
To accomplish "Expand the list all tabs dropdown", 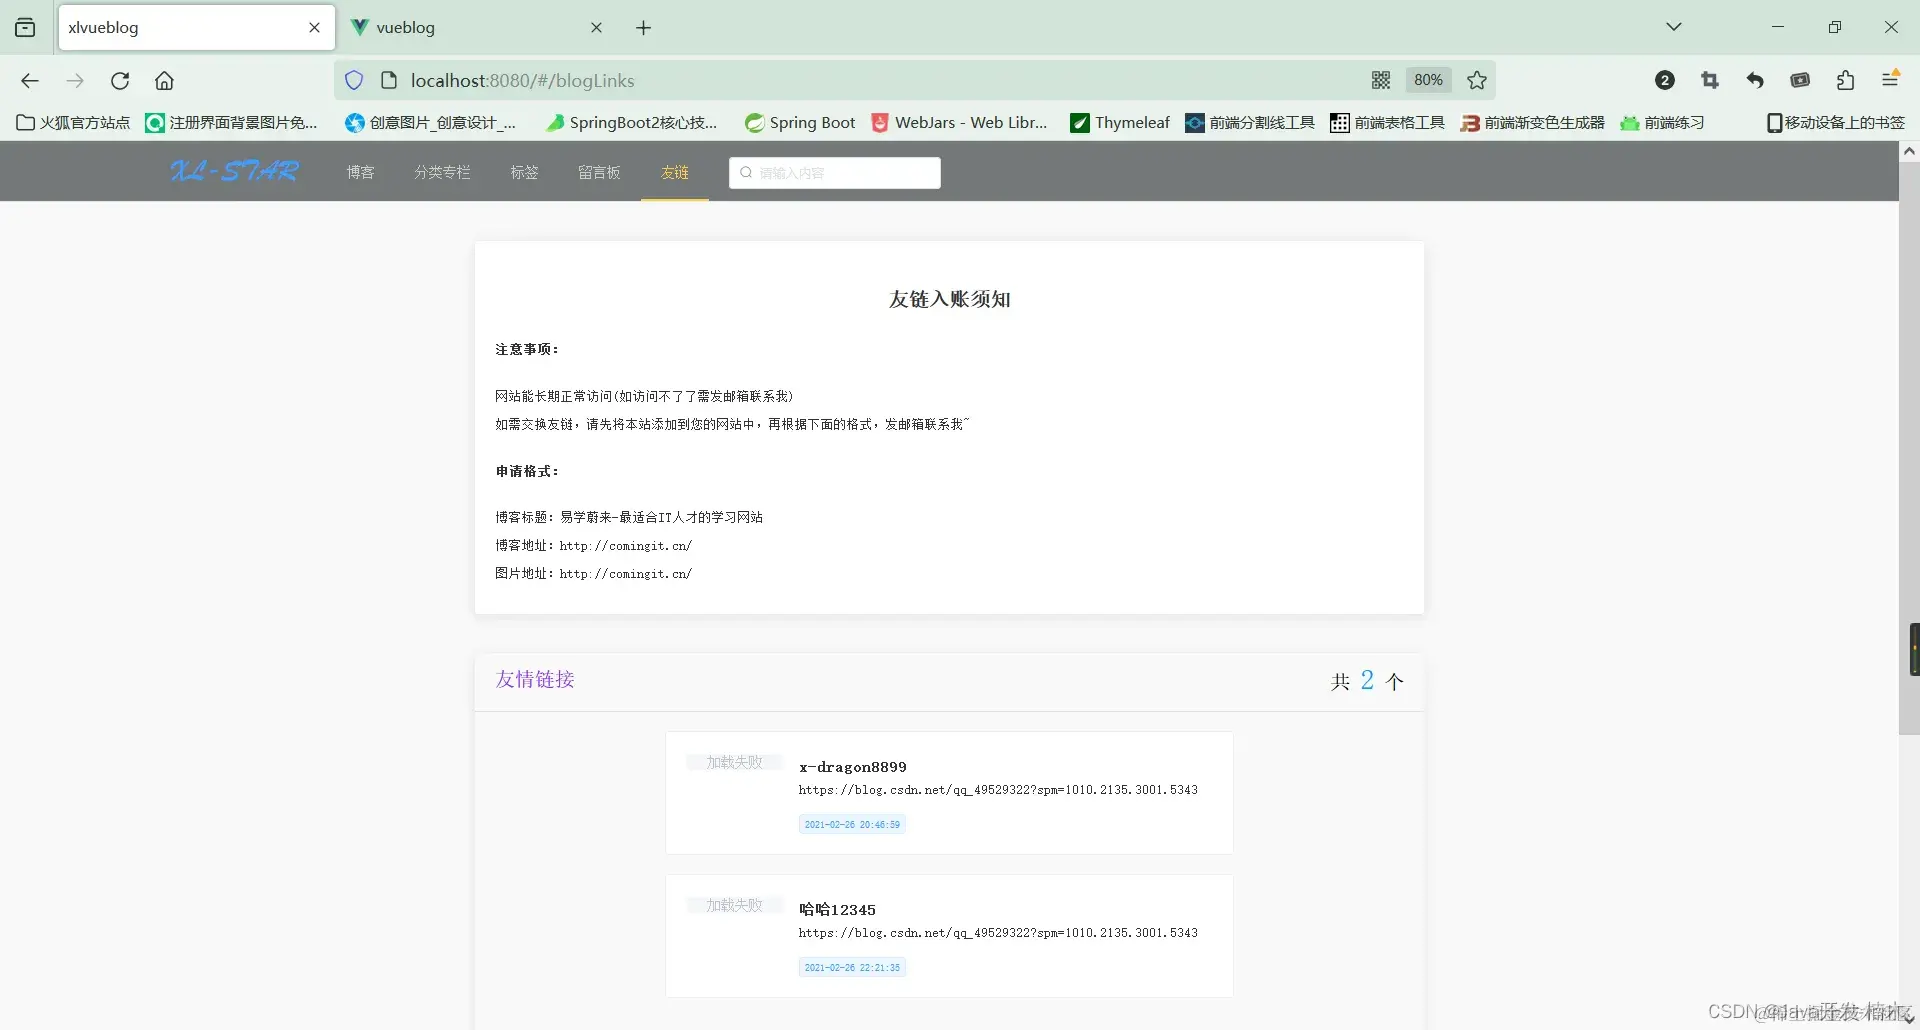I will (x=1674, y=27).
